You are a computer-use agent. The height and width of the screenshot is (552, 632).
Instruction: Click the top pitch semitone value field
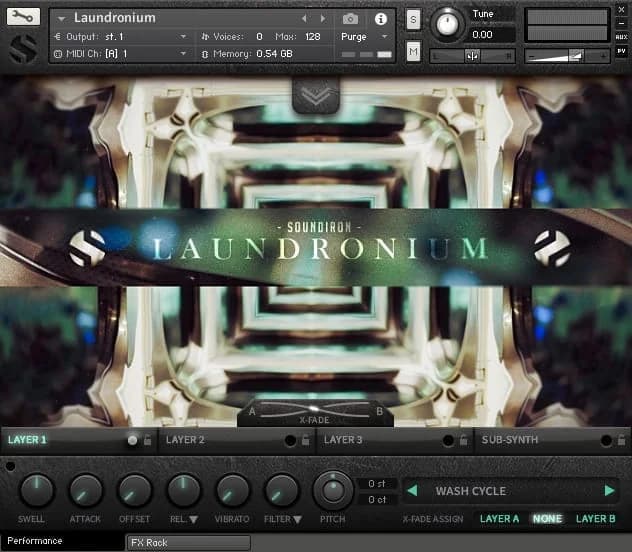point(377,484)
